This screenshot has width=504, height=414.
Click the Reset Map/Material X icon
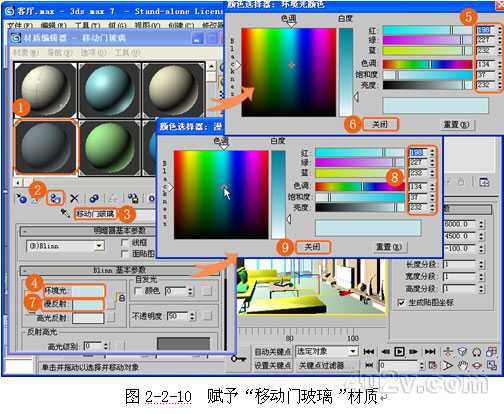(74, 199)
